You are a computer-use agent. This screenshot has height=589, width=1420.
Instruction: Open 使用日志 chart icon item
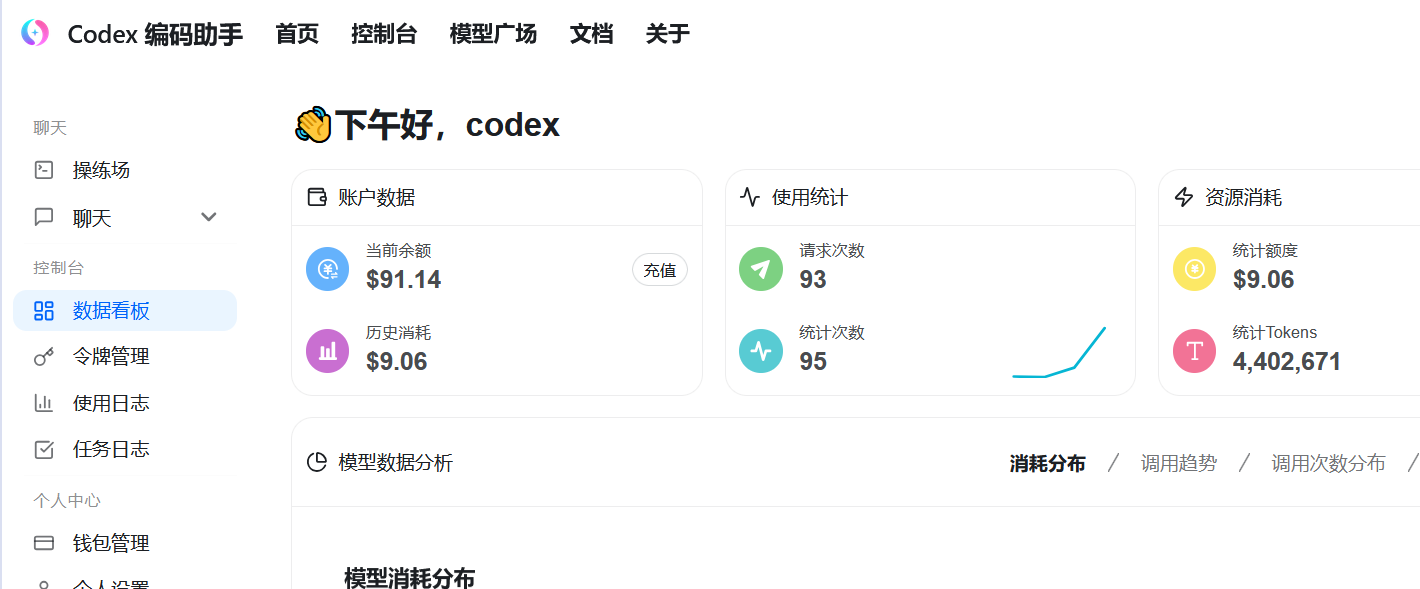(111, 403)
